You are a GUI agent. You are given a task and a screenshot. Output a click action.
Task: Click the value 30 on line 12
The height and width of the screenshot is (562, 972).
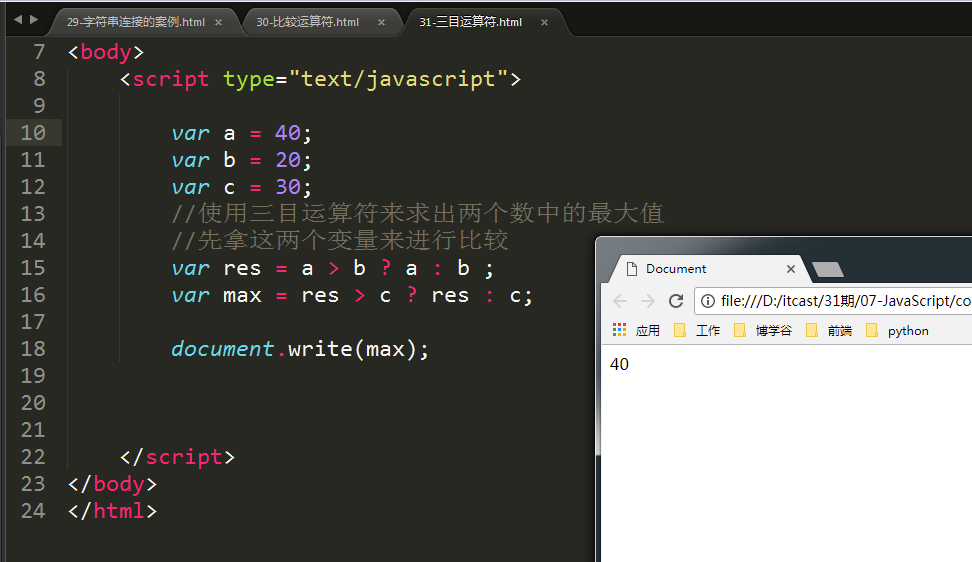point(288,187)
